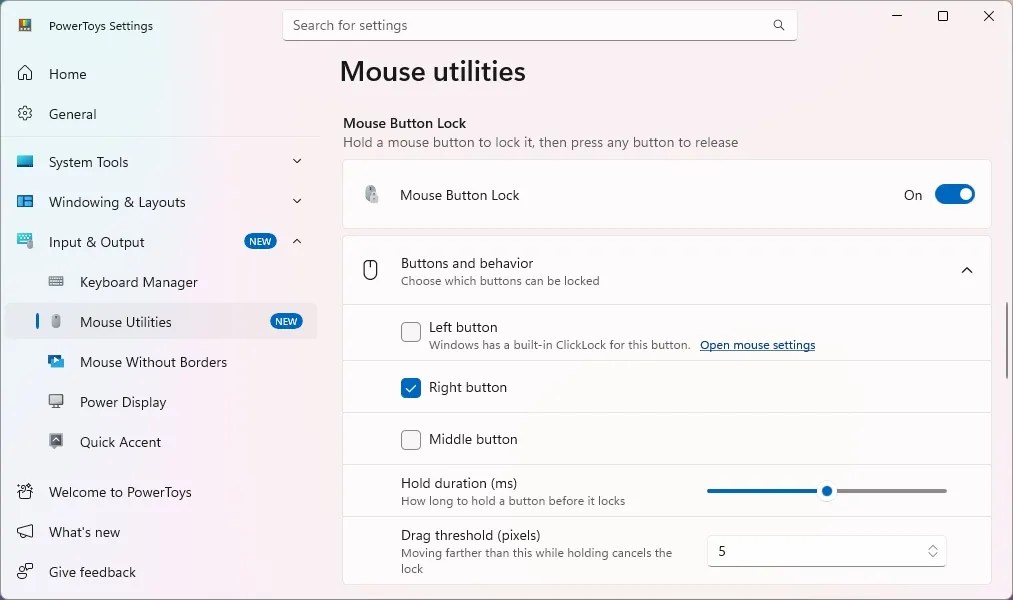Go to Home page
This screenshot has width=1013, height=600.
(160, 74)
